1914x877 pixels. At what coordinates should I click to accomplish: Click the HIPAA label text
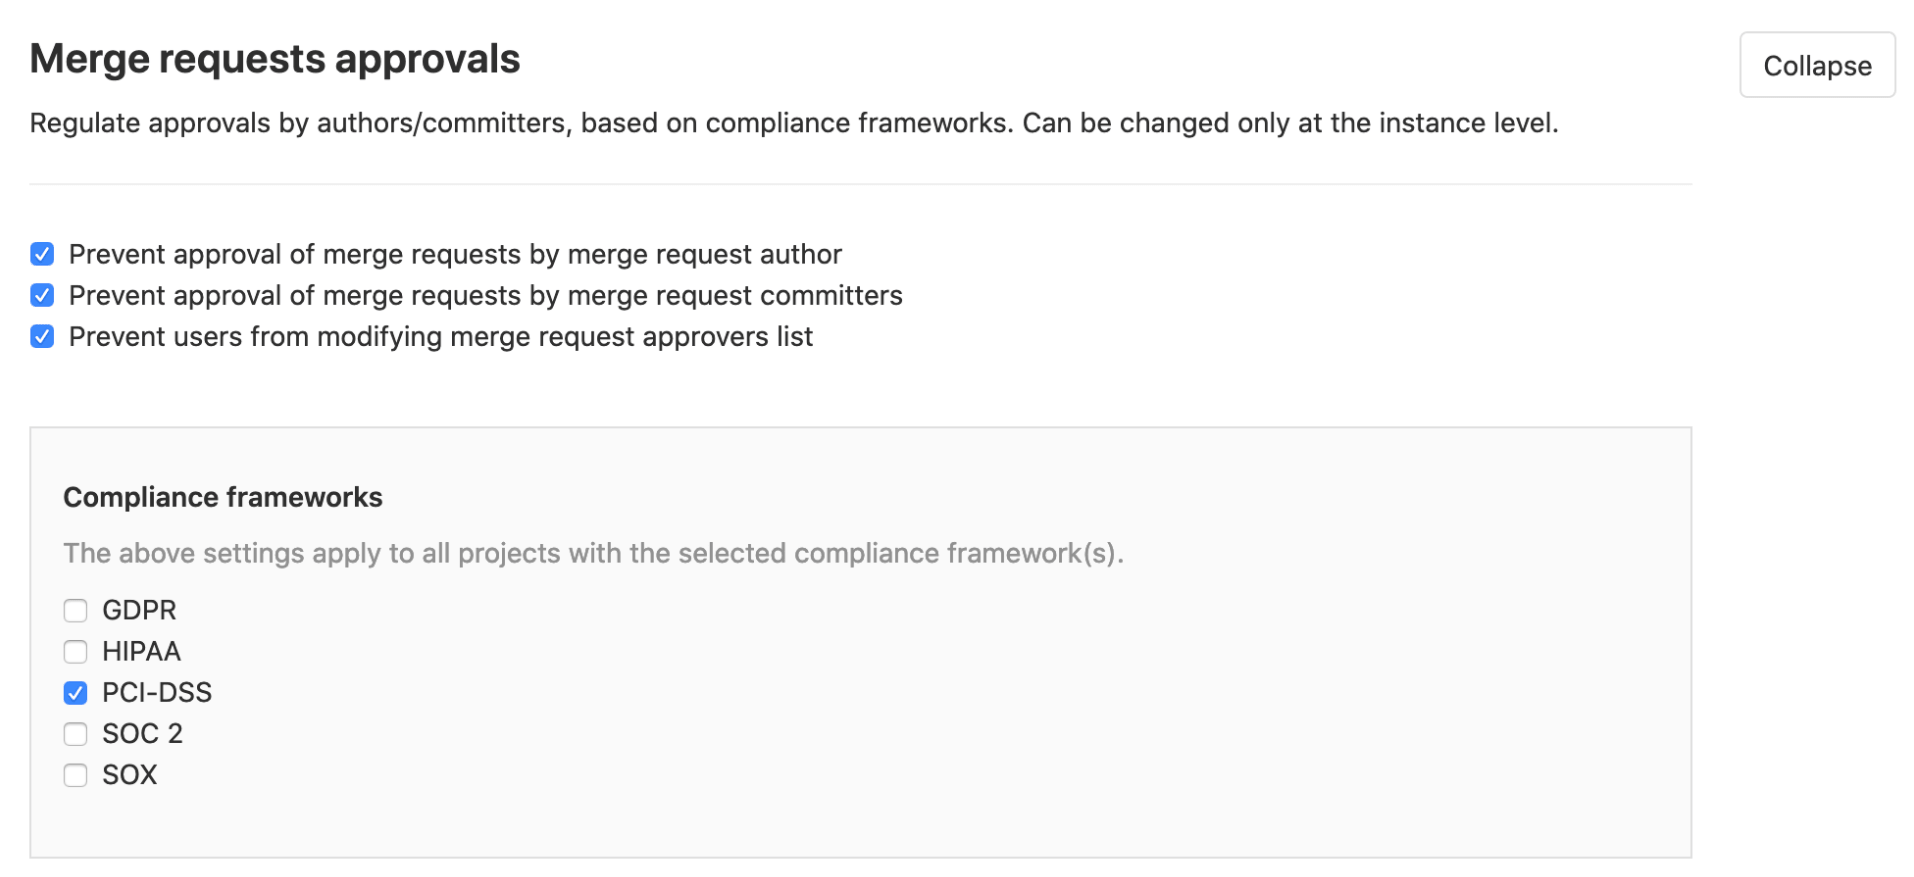tap(141, 651)
